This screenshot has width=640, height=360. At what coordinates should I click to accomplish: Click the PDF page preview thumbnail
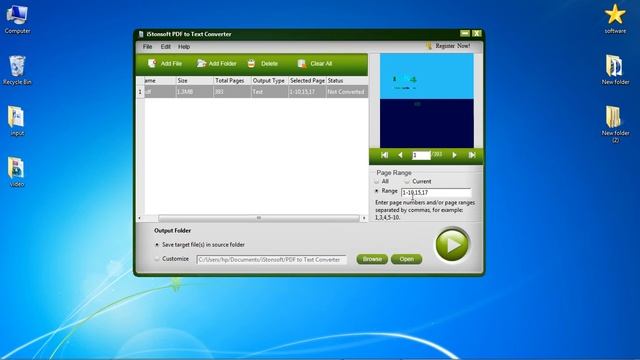pyautogui.click(x=427, y=100)
